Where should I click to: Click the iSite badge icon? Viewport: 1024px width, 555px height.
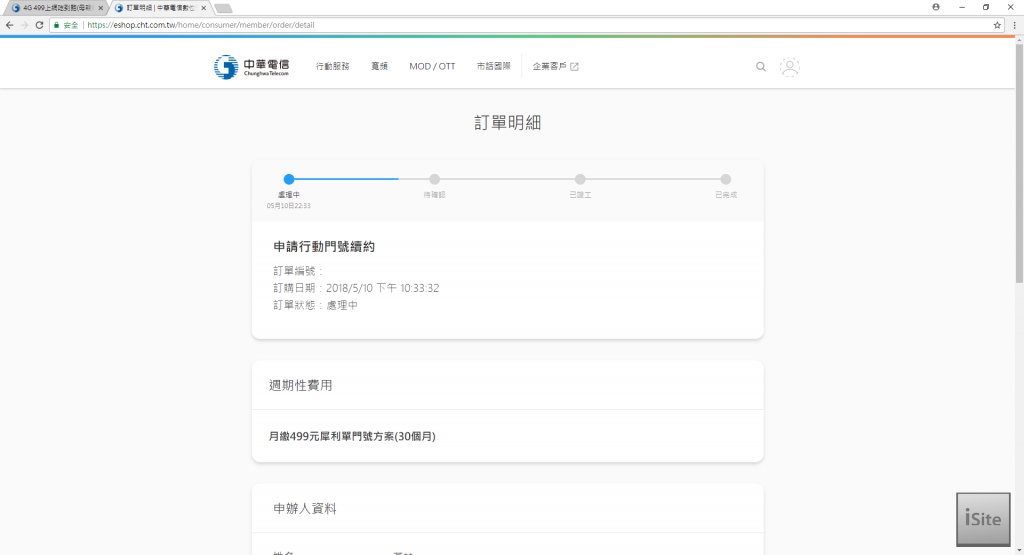tap(983, 519)
